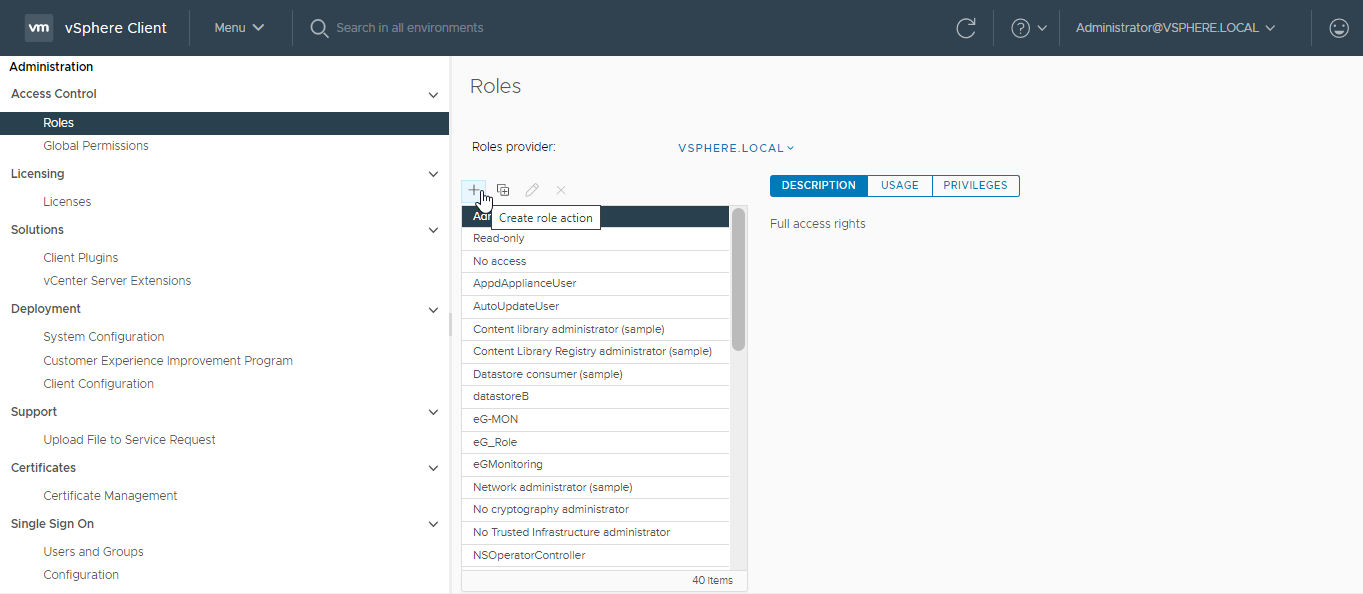Collapse the Deployment section
Screen dimensions: 1363x594
tap(433, 310)
